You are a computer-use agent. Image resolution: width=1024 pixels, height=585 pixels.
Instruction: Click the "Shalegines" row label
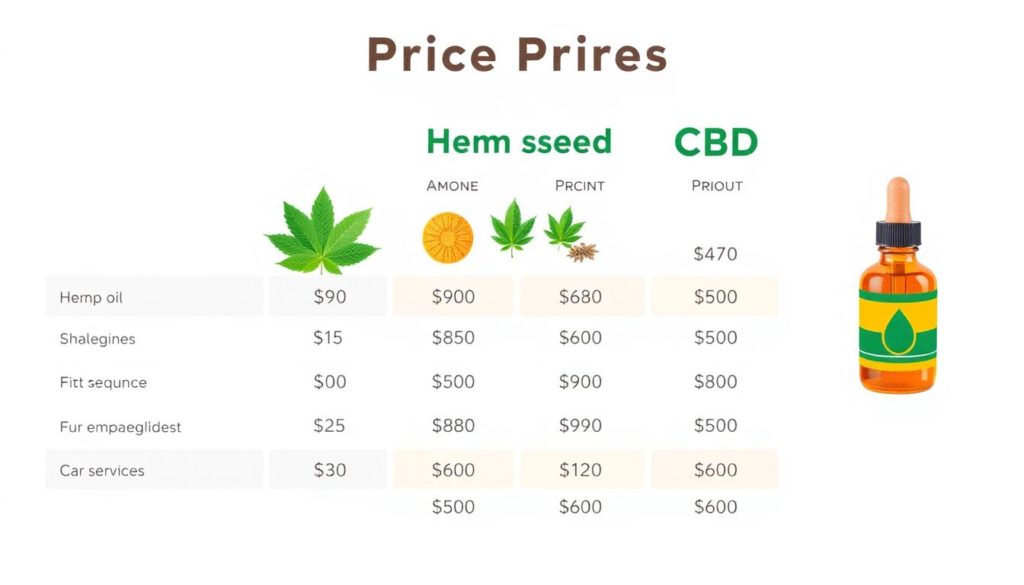97,339
